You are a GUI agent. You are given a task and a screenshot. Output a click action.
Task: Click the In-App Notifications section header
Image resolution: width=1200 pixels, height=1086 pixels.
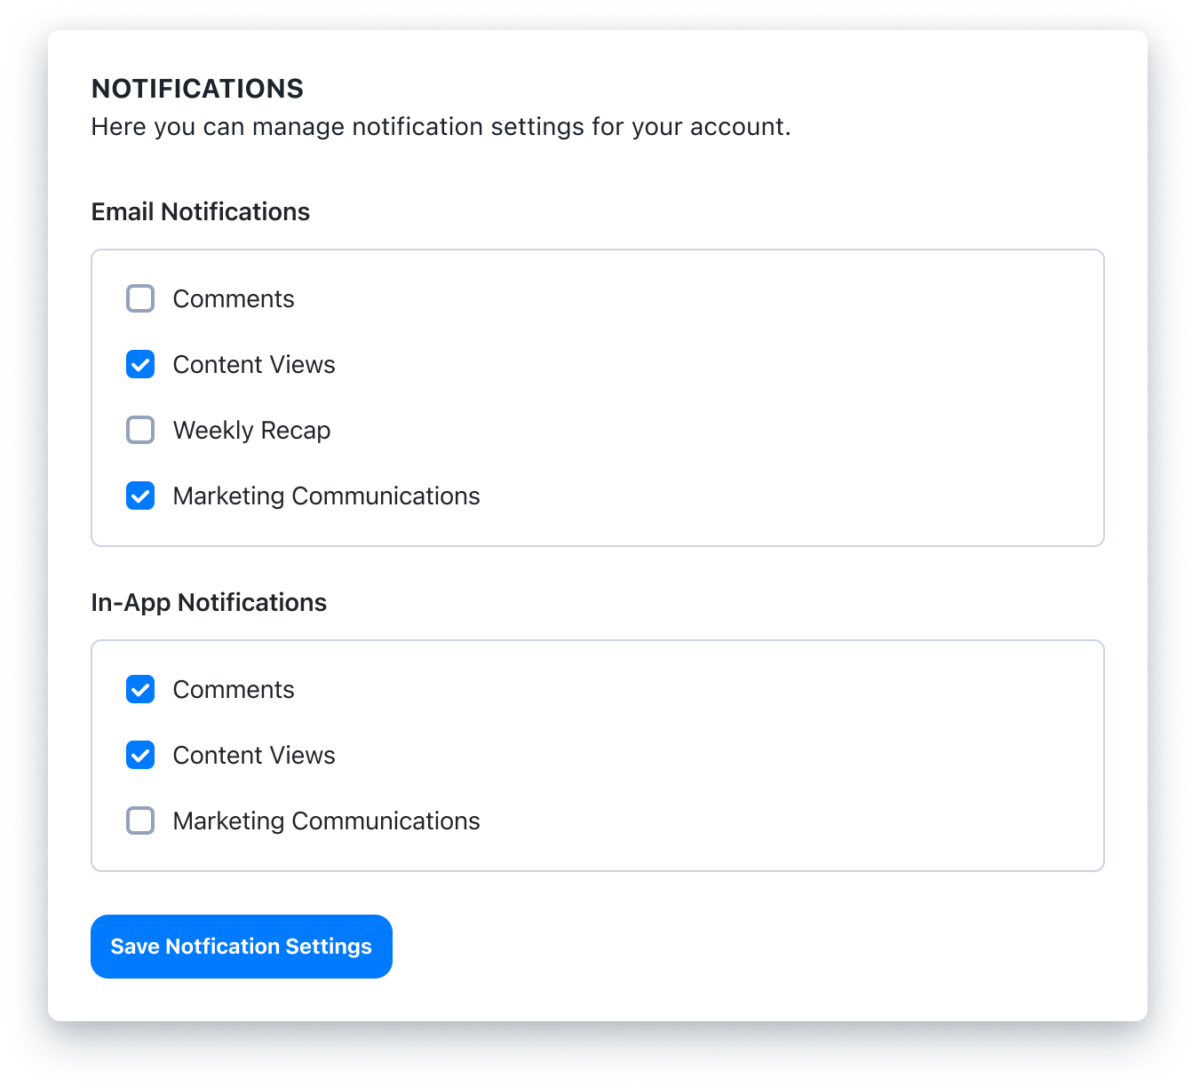(x=209, y=602)
